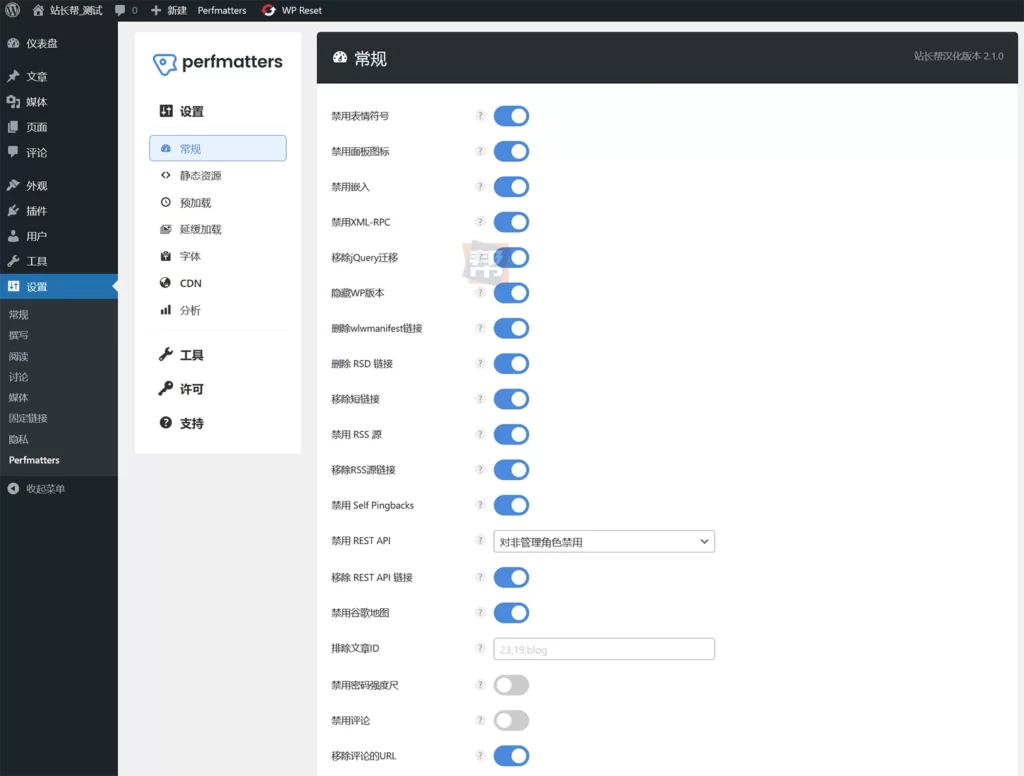Viewport: 1024px width, 776px height.
Task: Enable the 禁用评论 switch
Action: [511, 720]
